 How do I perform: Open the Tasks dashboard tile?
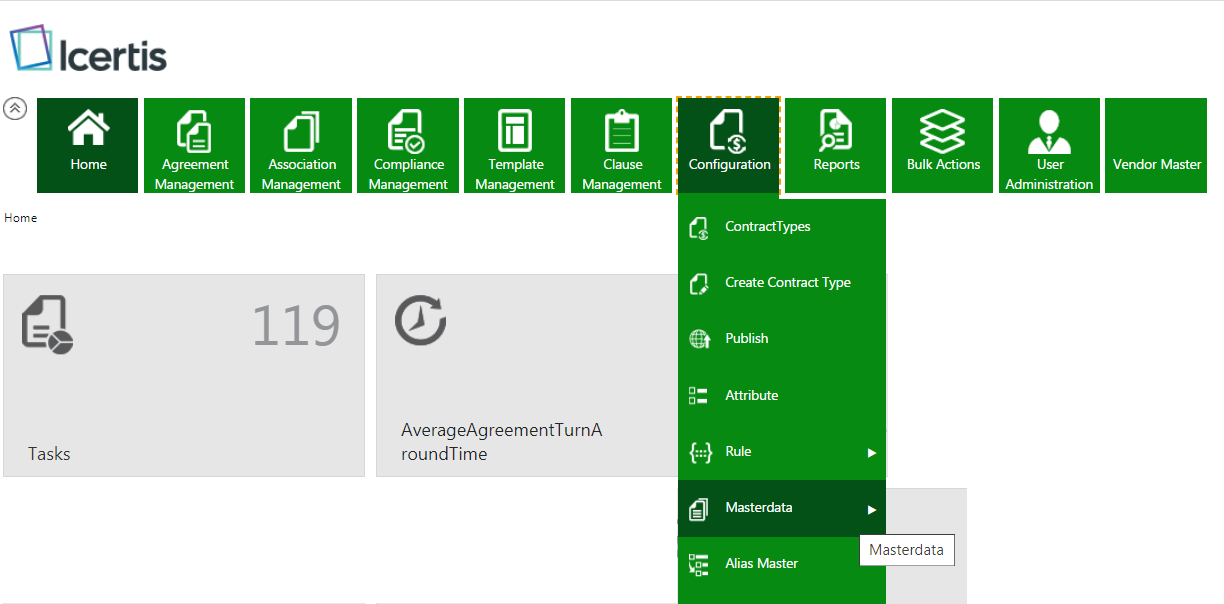pos(184,375)
